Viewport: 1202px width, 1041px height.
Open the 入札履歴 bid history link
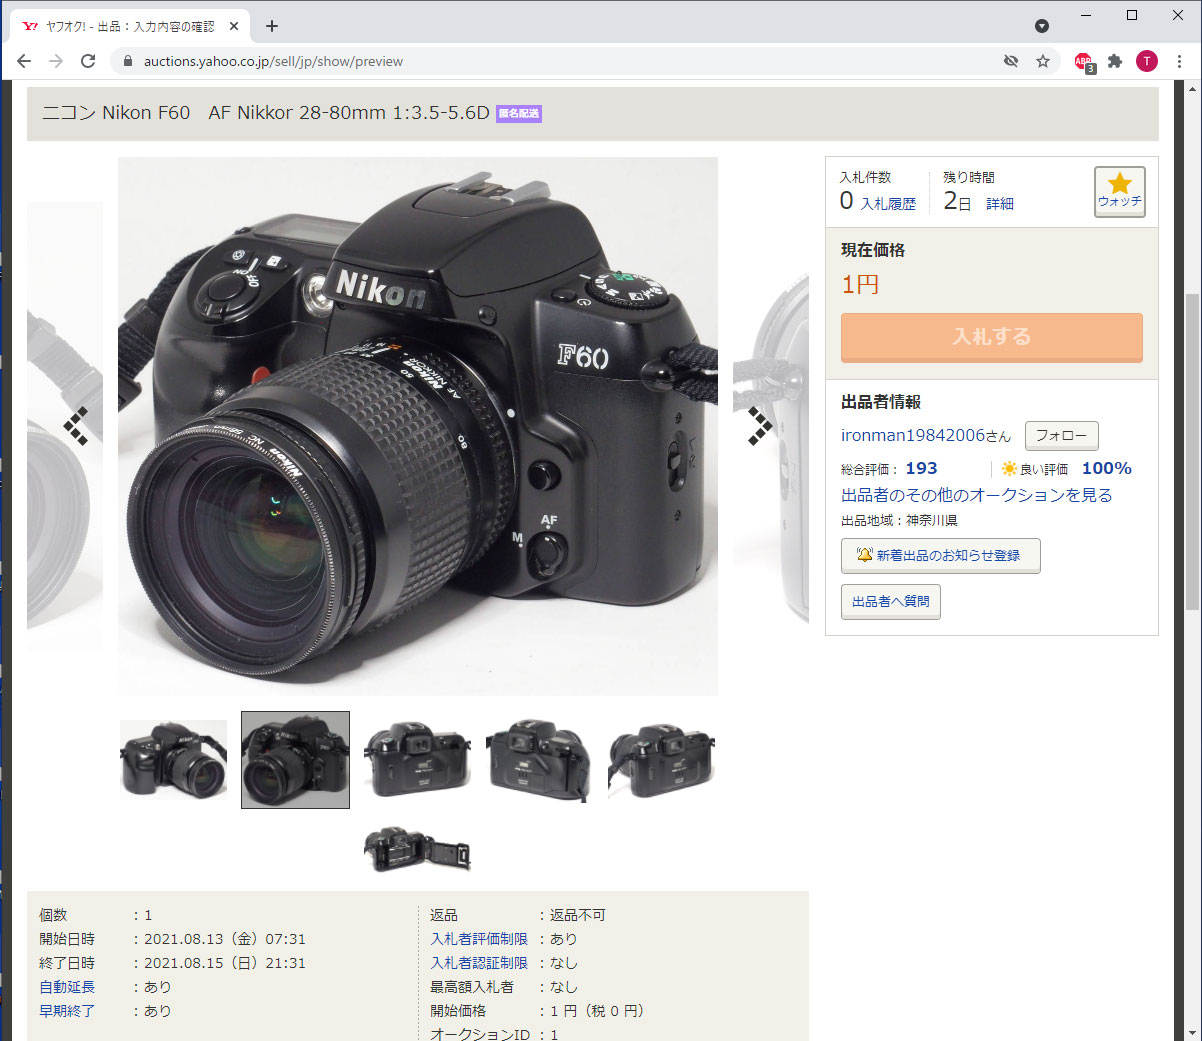click(x=888, y=204)
